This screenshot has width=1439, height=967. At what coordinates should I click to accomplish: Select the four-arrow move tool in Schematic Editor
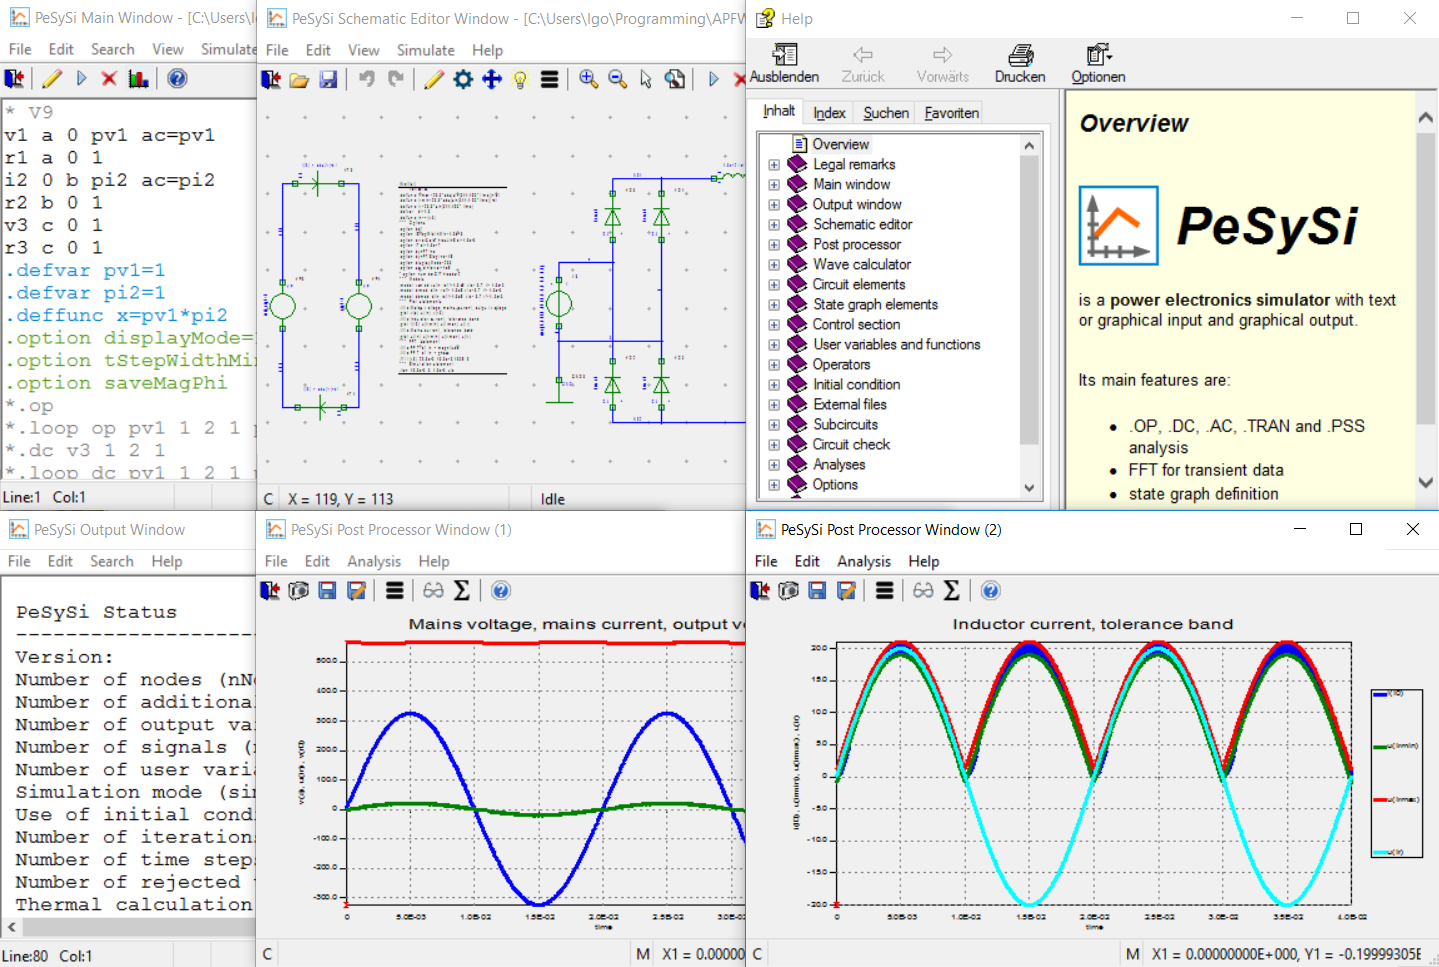(x=492, y=79)
